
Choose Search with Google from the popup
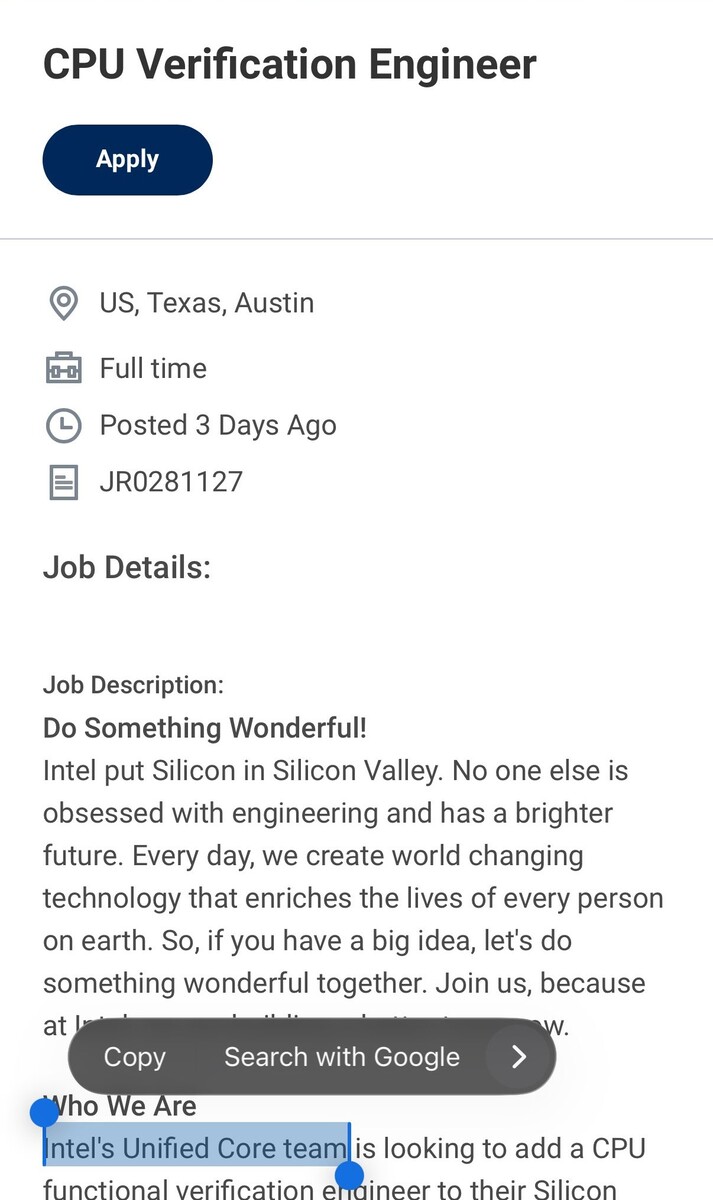[x=342, y=1057]
